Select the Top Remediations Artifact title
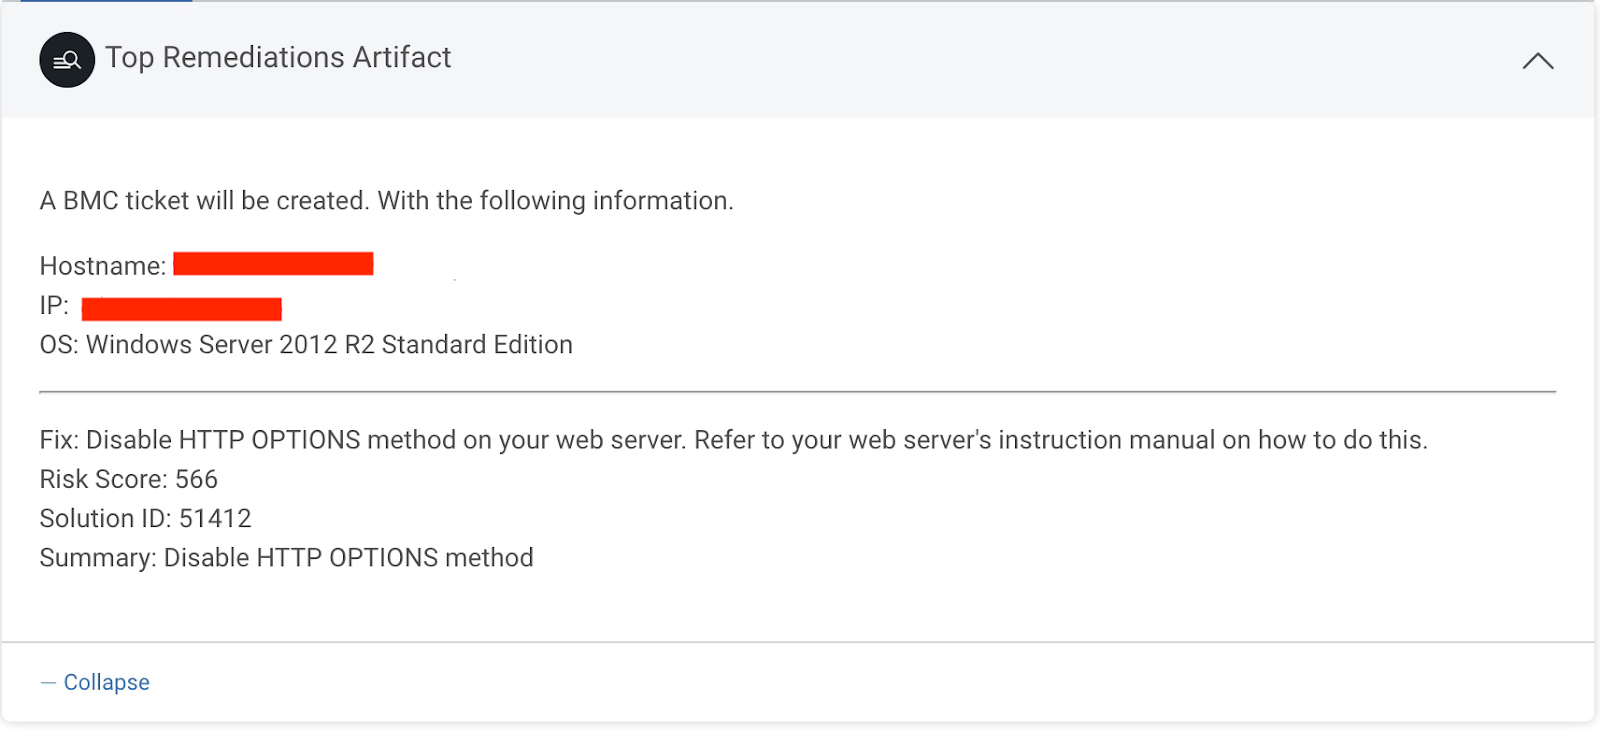 [x=278, y=58]
